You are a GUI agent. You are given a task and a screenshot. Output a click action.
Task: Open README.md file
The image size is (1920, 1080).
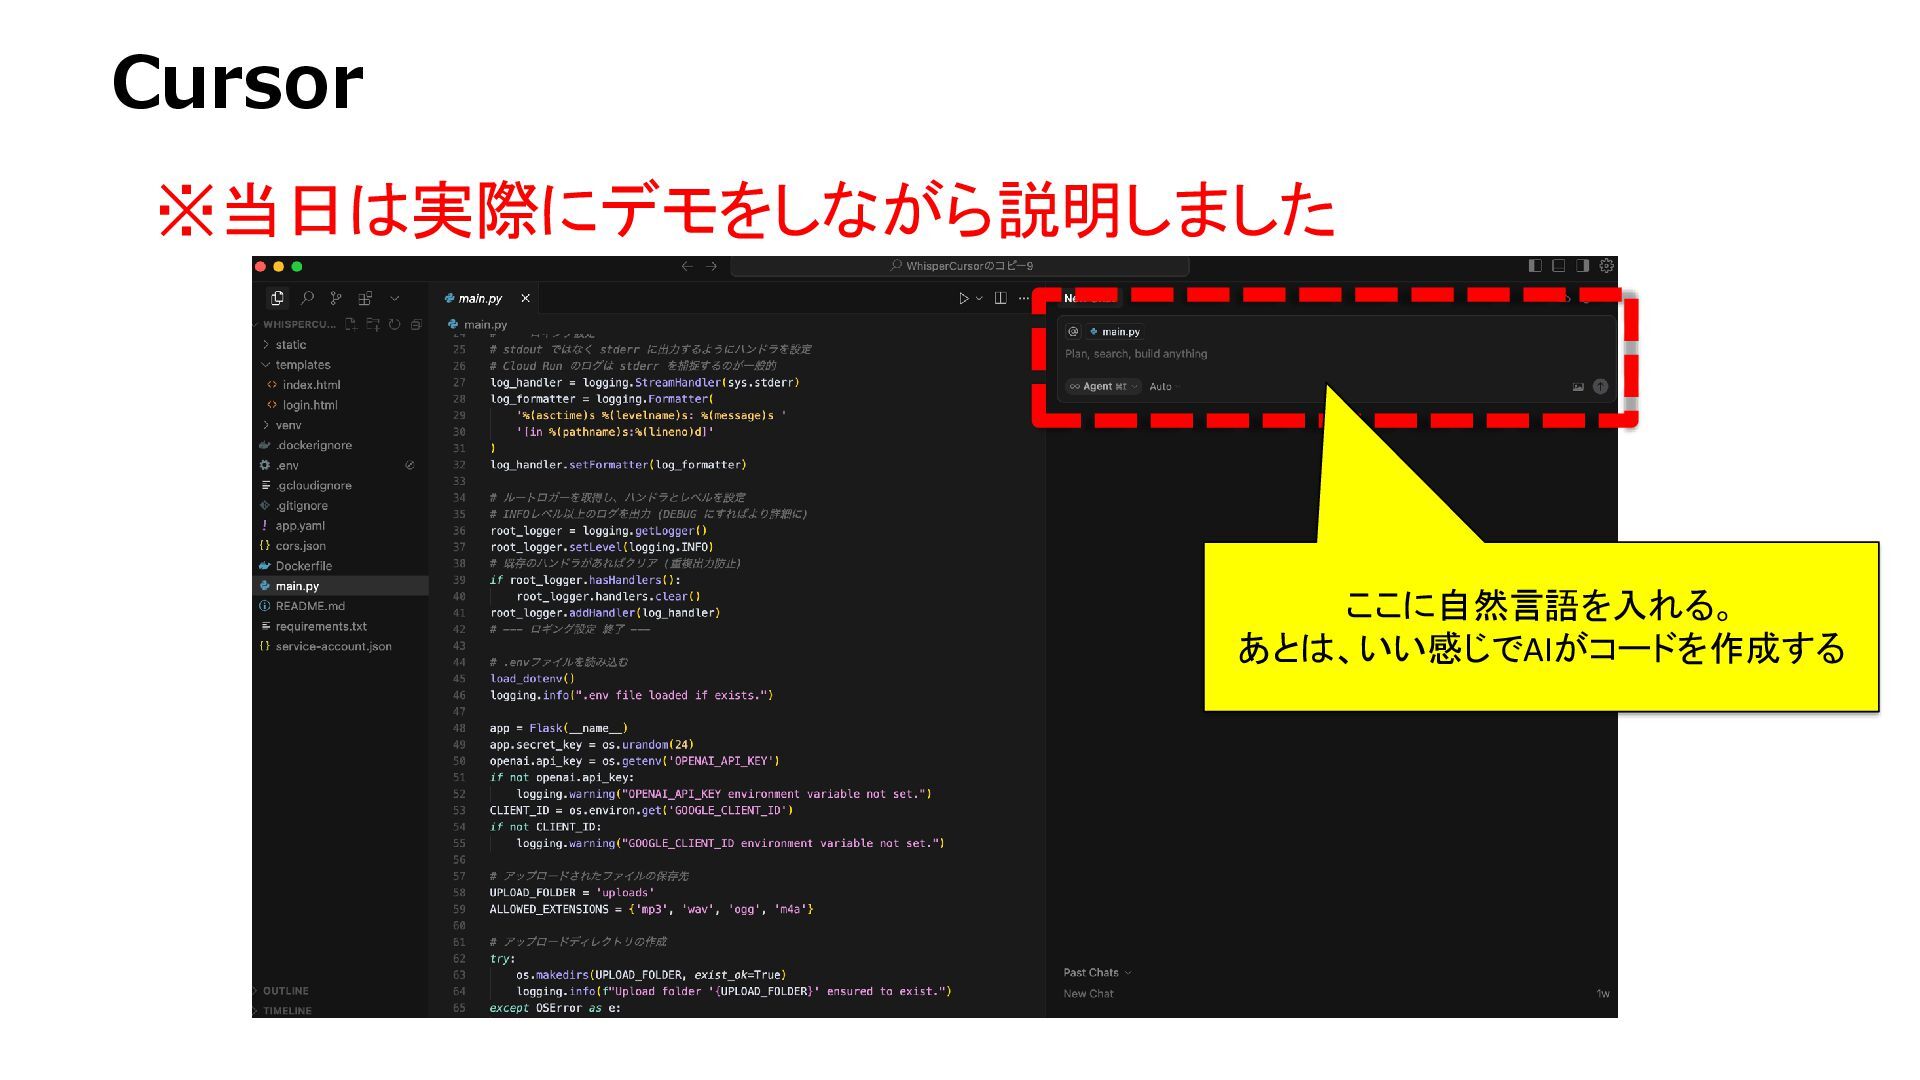[x=340, y=606]
